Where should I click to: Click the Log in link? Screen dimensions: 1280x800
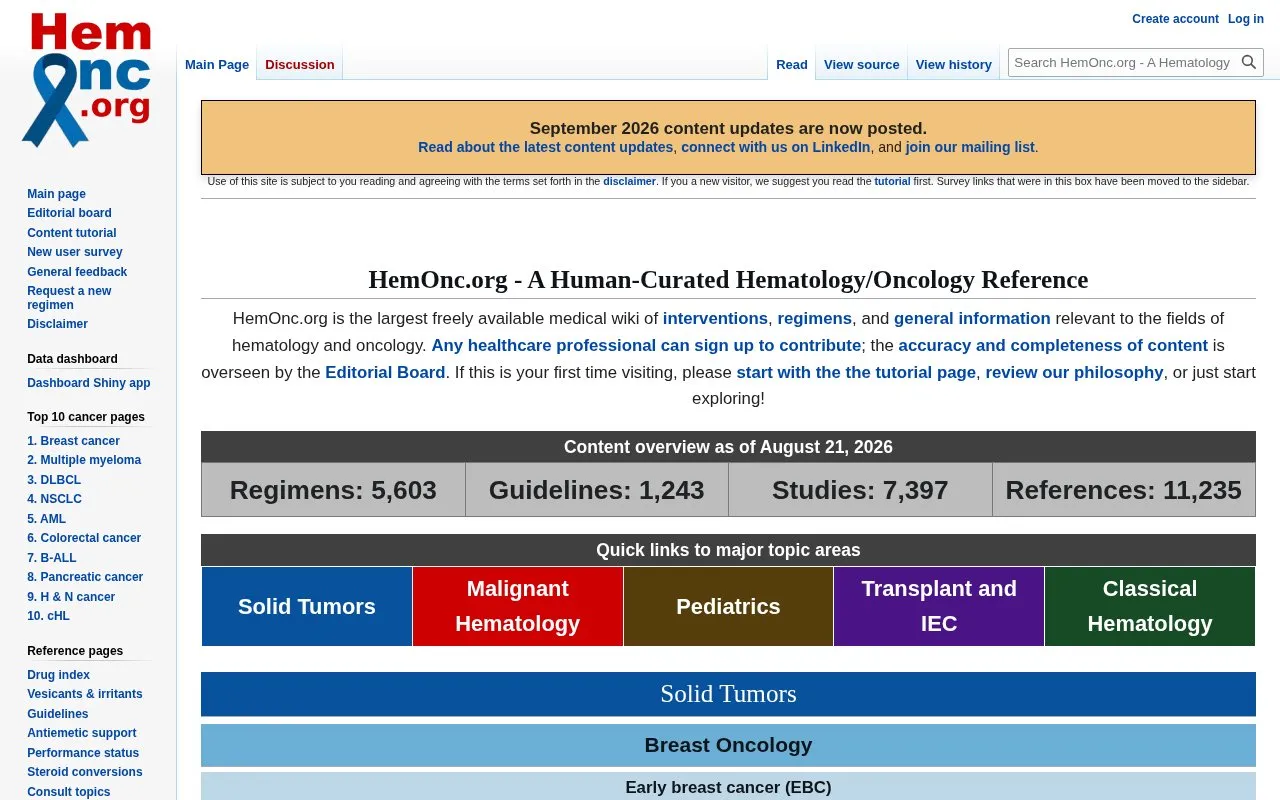pyautogui.click(x=1246, y=19)
